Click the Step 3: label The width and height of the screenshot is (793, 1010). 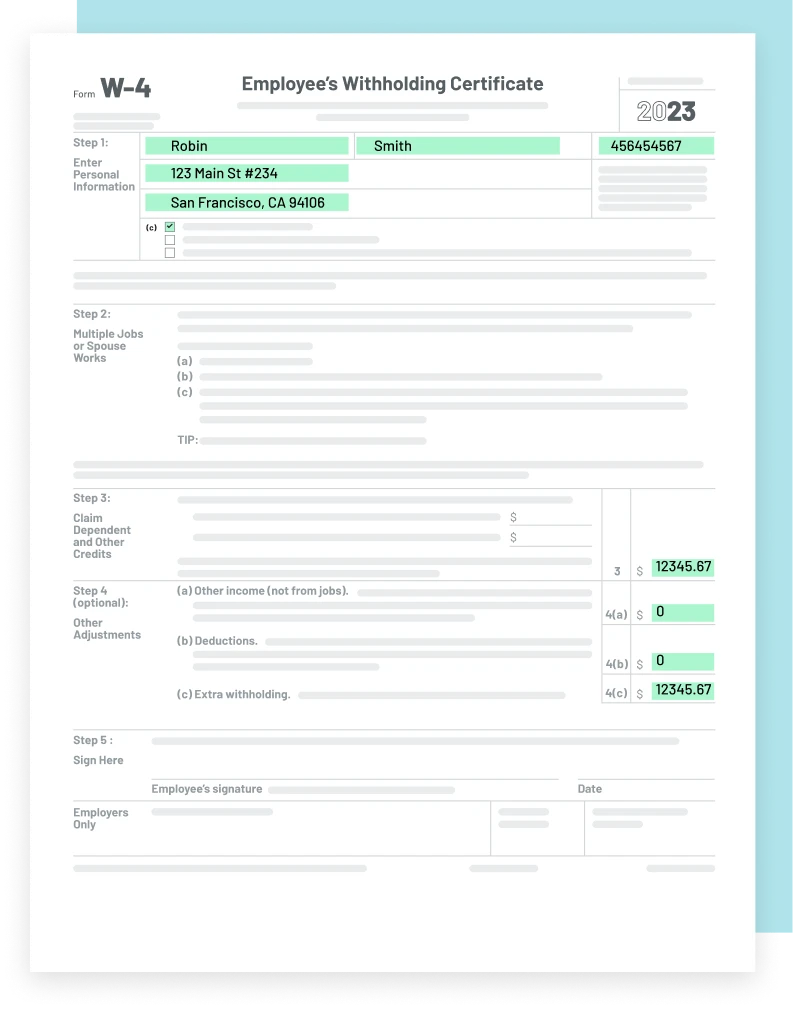(x=91, y=498)
